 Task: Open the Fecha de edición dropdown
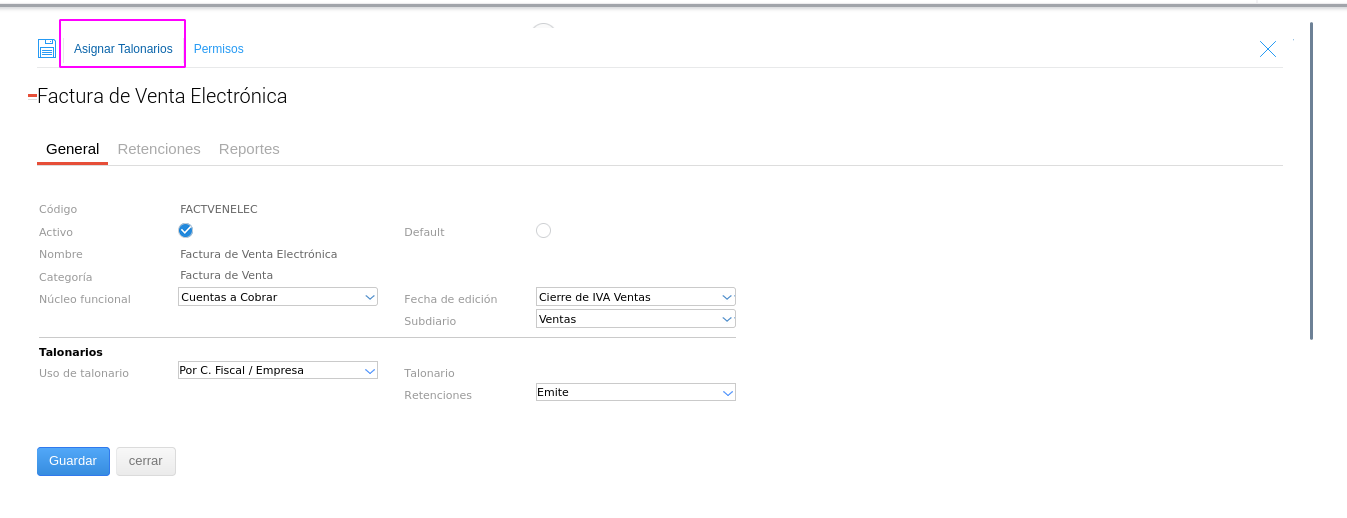point(635,297)
